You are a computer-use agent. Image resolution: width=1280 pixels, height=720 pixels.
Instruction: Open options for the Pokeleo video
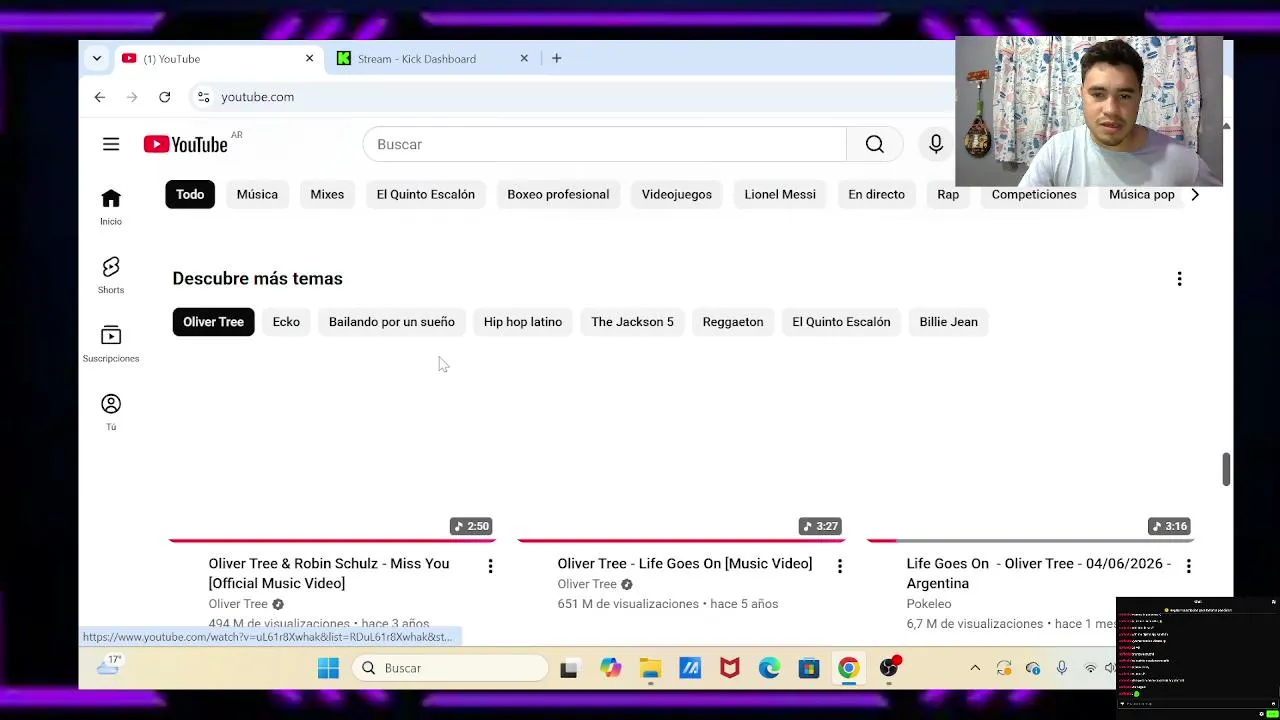click(x=1188, y=567)
